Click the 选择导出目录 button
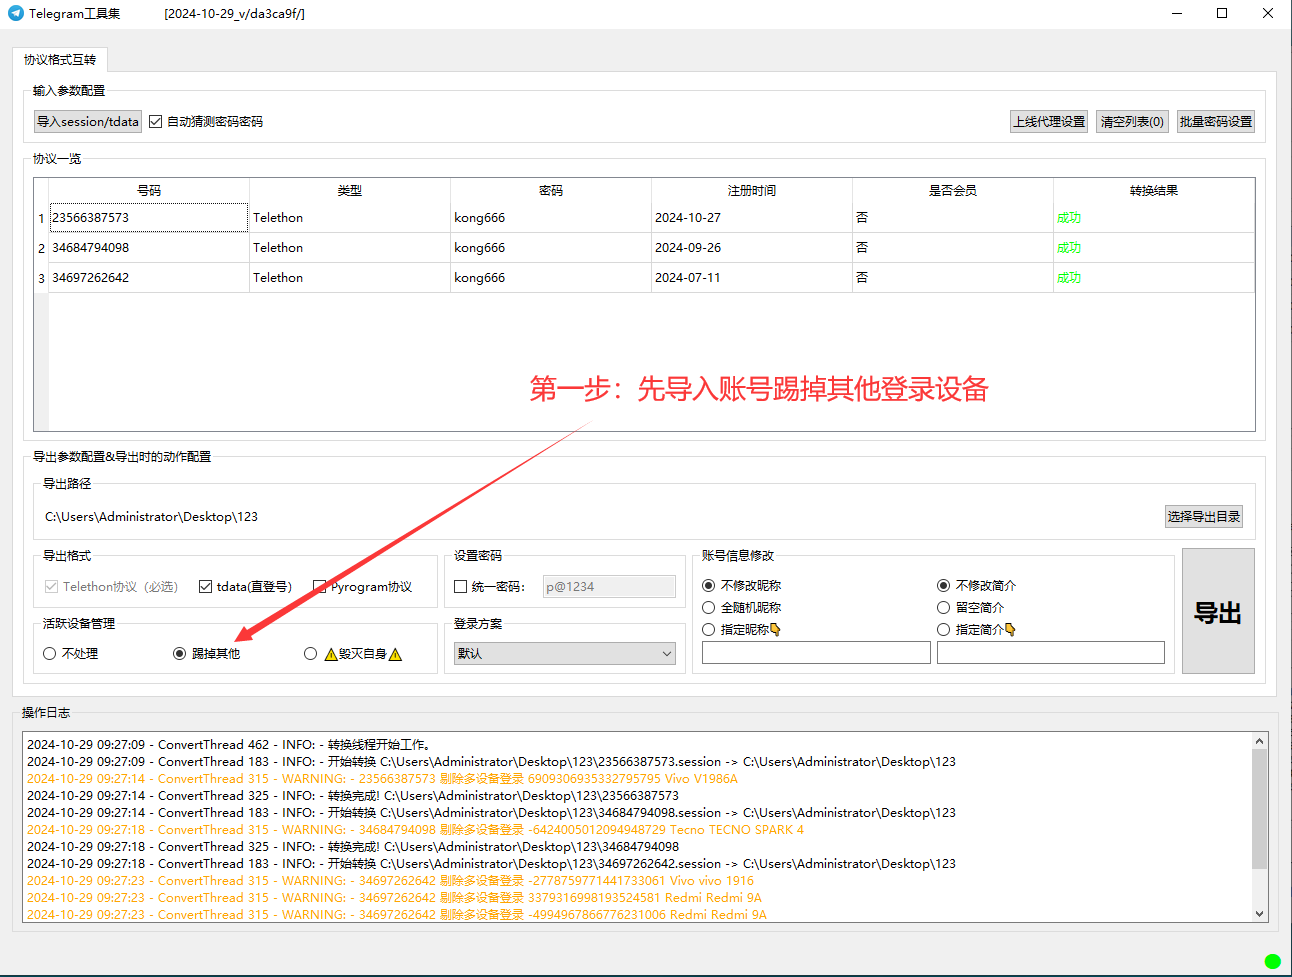The height and width of the screenshot is (977, 1292). pyautogui.click(x=1204, y=516)
